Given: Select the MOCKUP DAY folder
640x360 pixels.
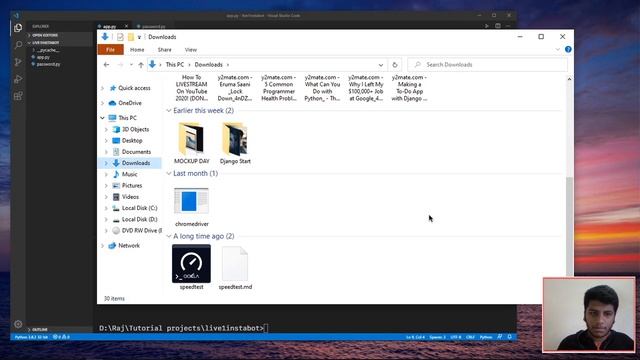Looking at the screenshot, I should click(x=191, y=143).
